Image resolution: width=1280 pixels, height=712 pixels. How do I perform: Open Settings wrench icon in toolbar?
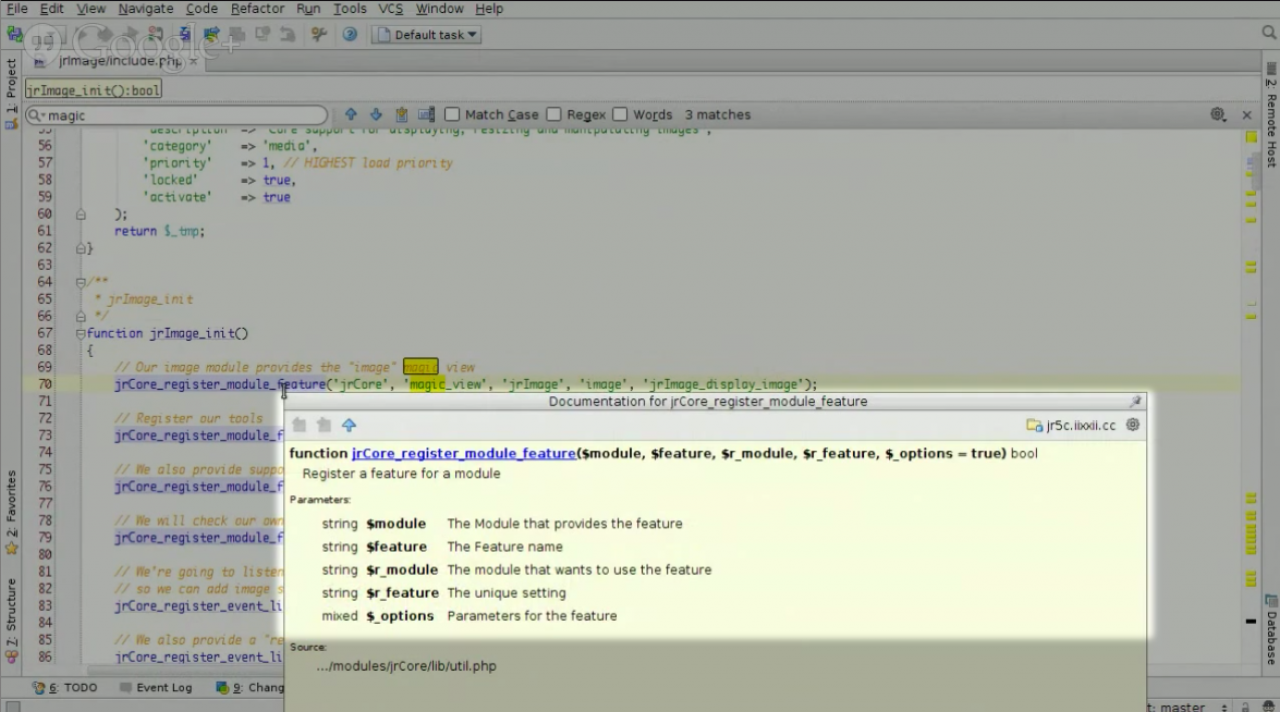click(x=319, y=35)
